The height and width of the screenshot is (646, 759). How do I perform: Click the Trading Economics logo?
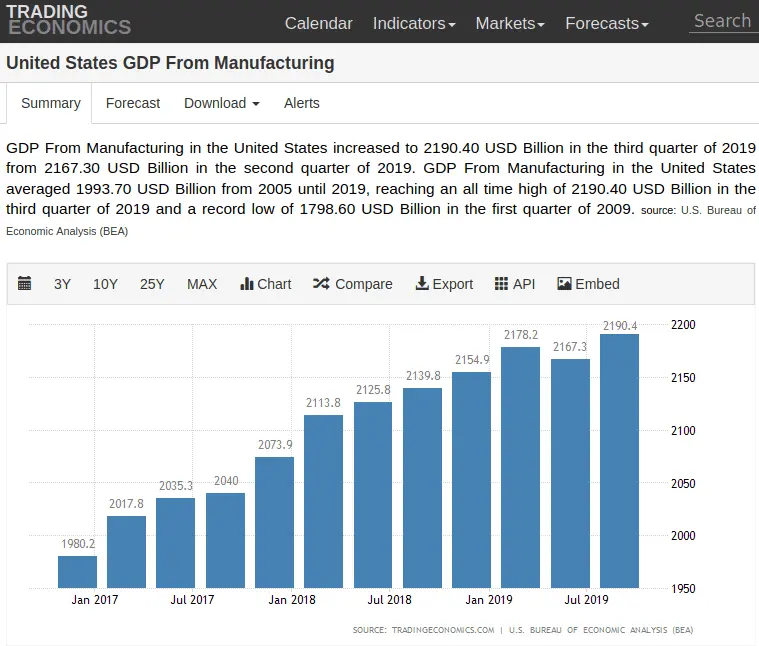tap(68, 20)
